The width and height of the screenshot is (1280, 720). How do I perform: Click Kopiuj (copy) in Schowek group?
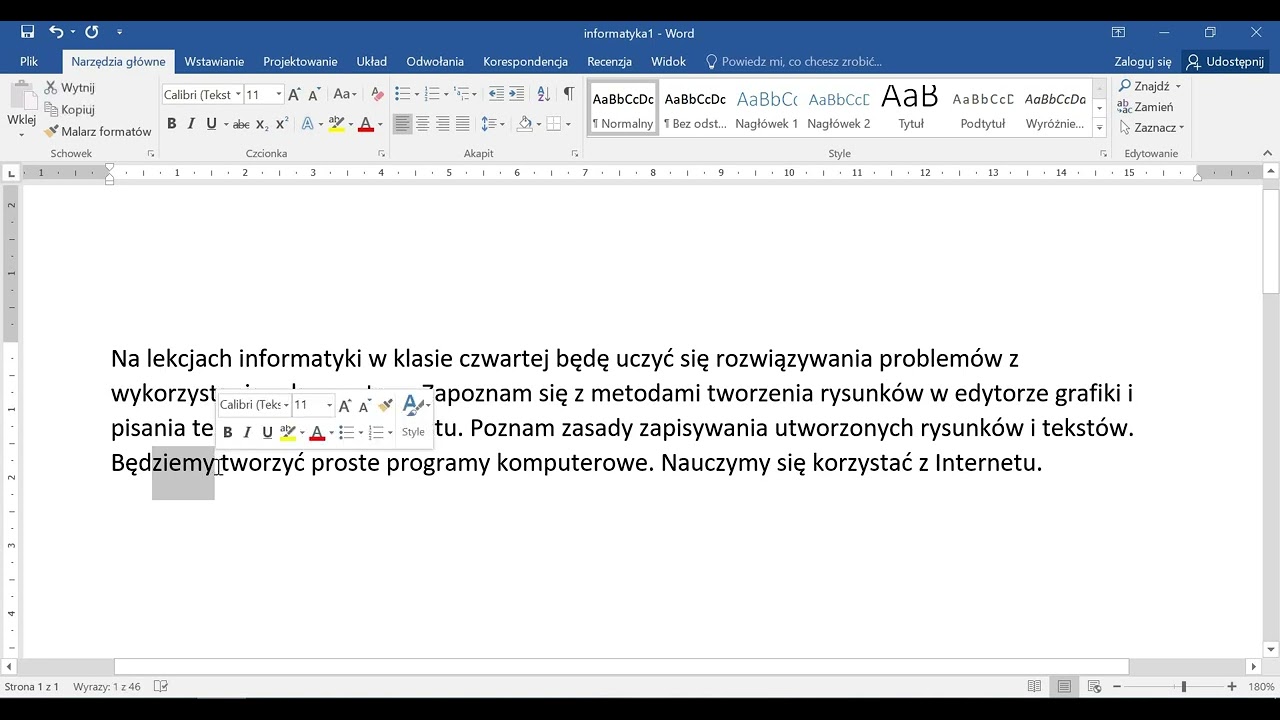69,110
